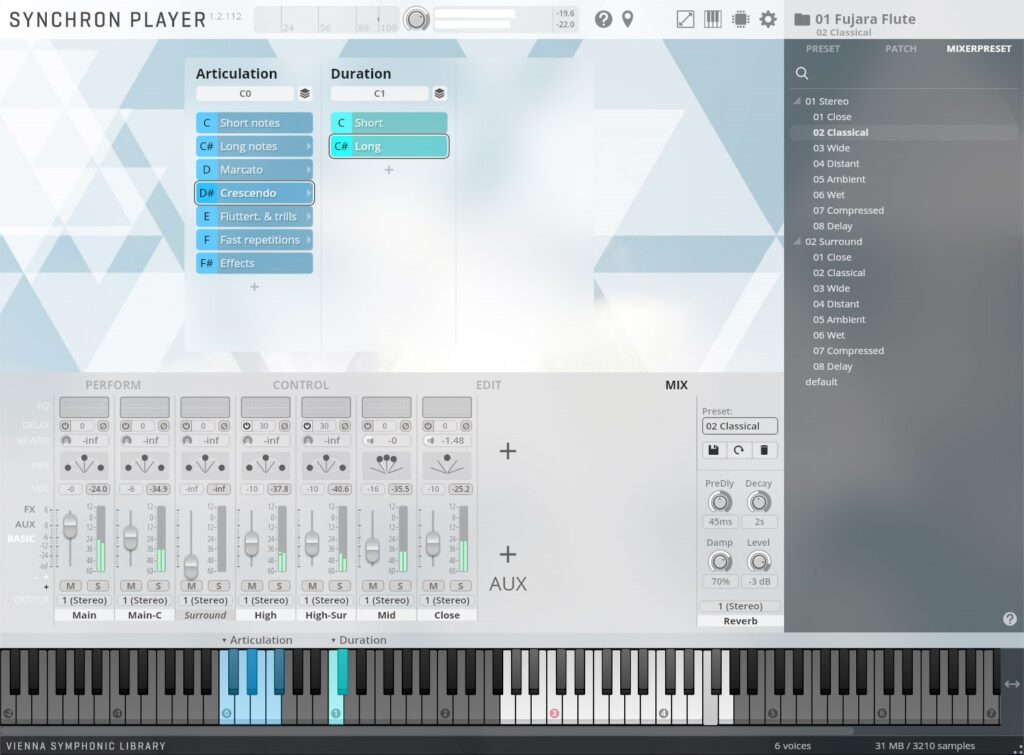This screenshot has height=755, width=1024.
Task: Save the mixer preset with disk icon
Action: pyautogui.click(x=714, y=450)
